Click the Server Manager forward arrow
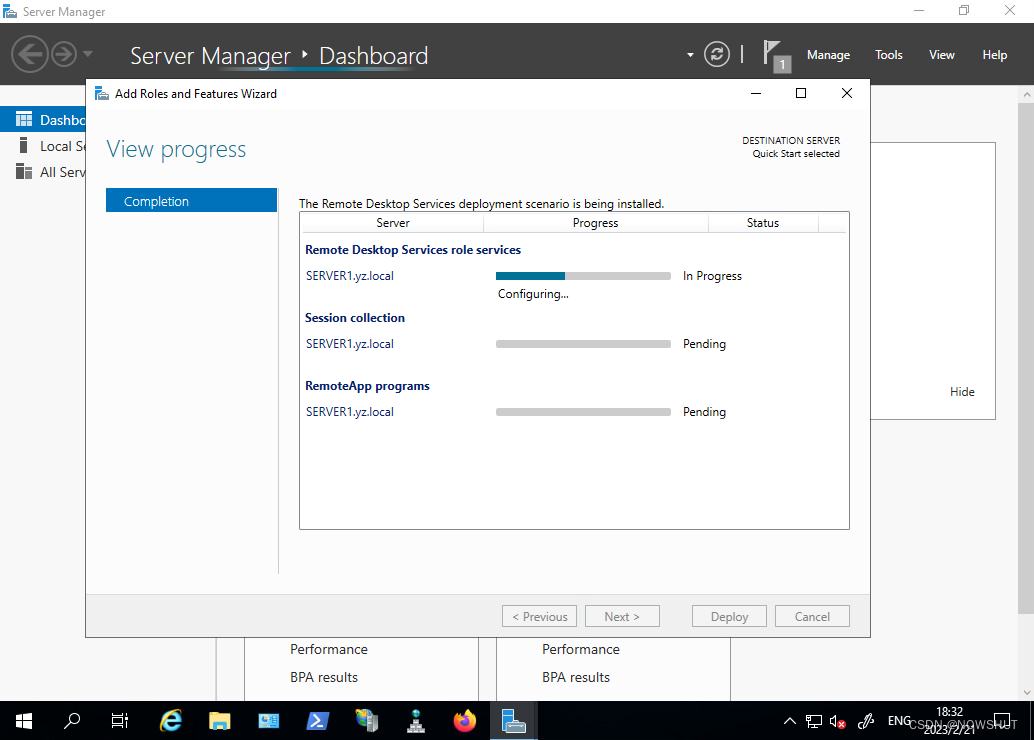Screen dimensions: 1034x740 64,54
